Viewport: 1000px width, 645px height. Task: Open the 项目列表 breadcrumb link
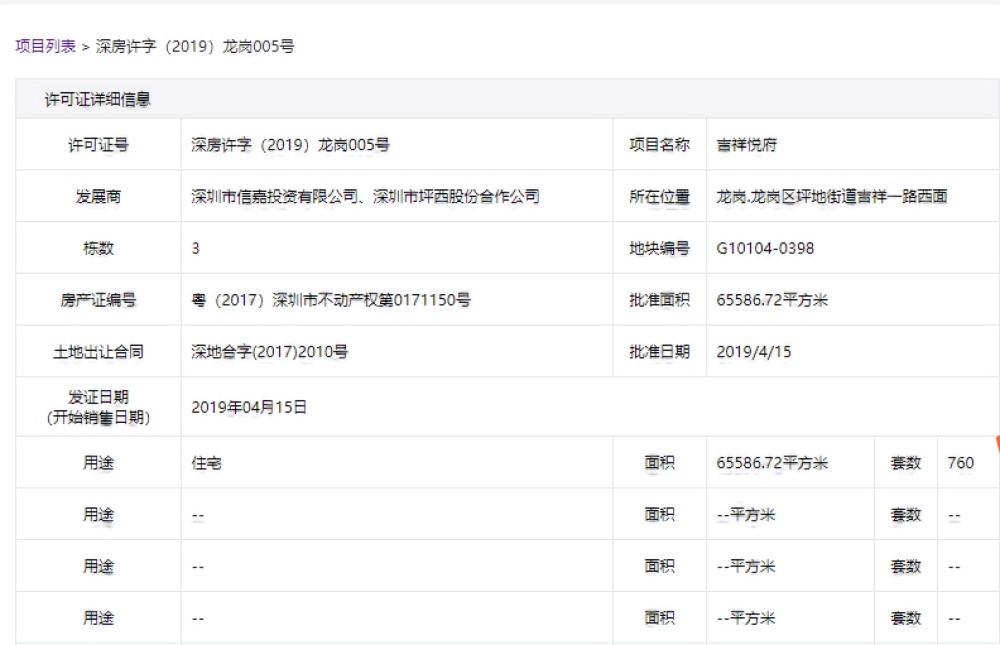[x=45, y=46]
